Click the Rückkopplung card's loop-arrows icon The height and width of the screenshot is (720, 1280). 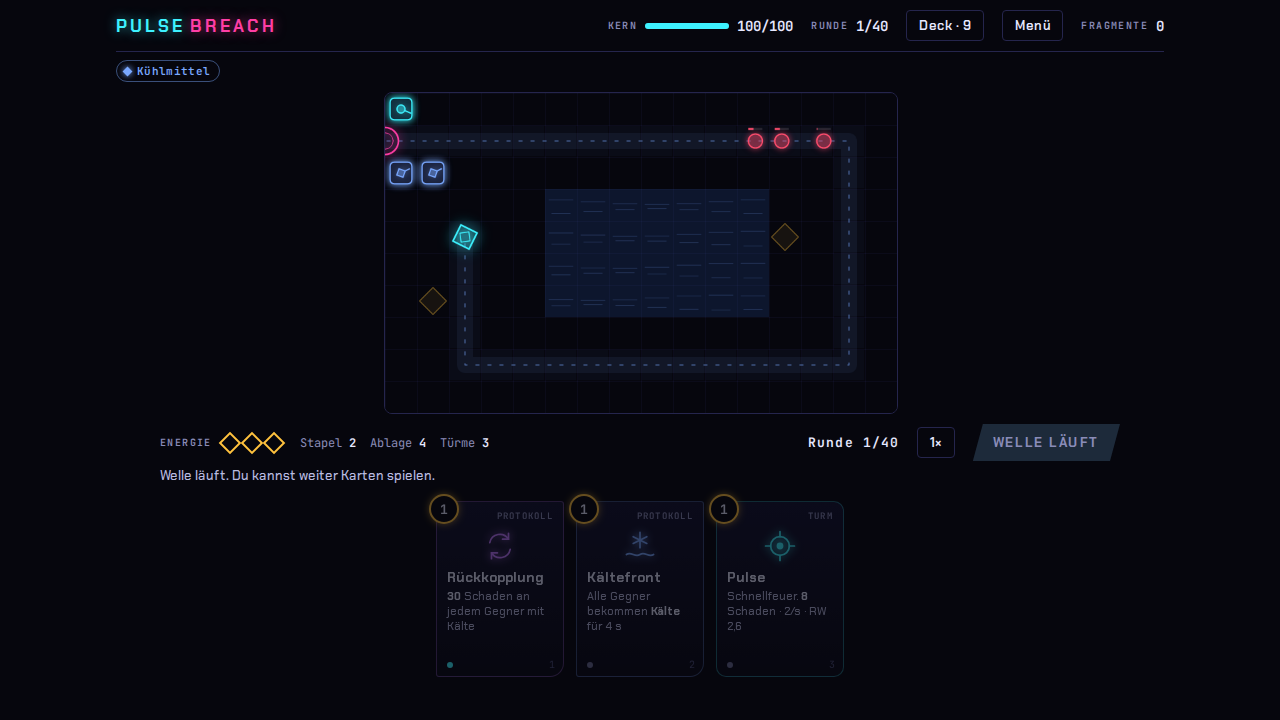tap(500, 546)
